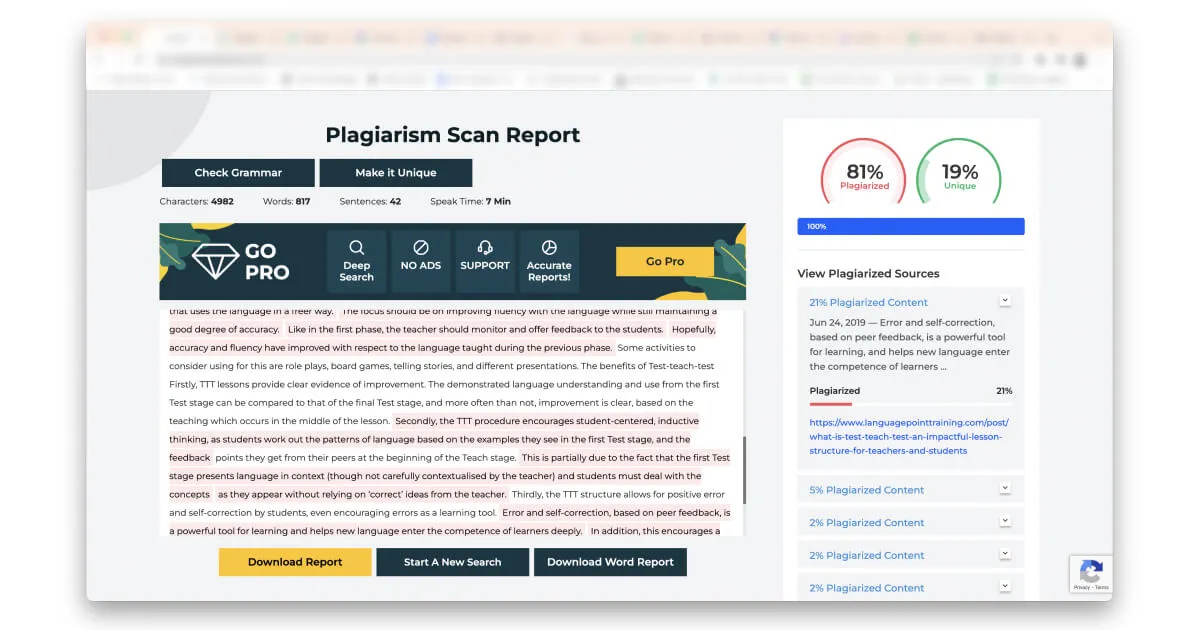Click the Download Word Report button

[610, 562]
